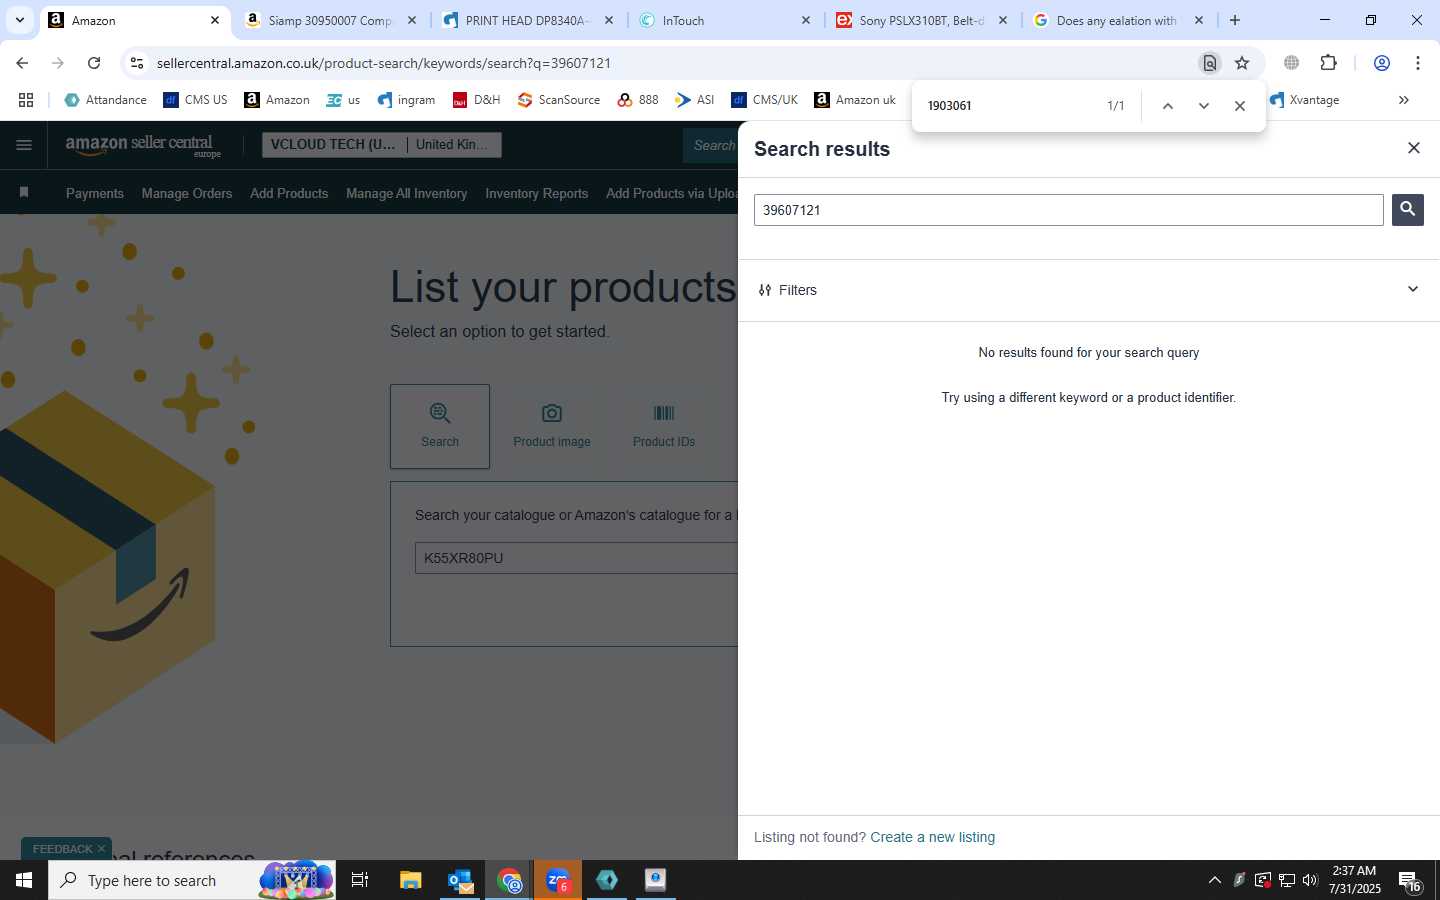Focus the search field containing 39607121
The width and height of the screenshot is (1440, 900).
[1068, 210]
